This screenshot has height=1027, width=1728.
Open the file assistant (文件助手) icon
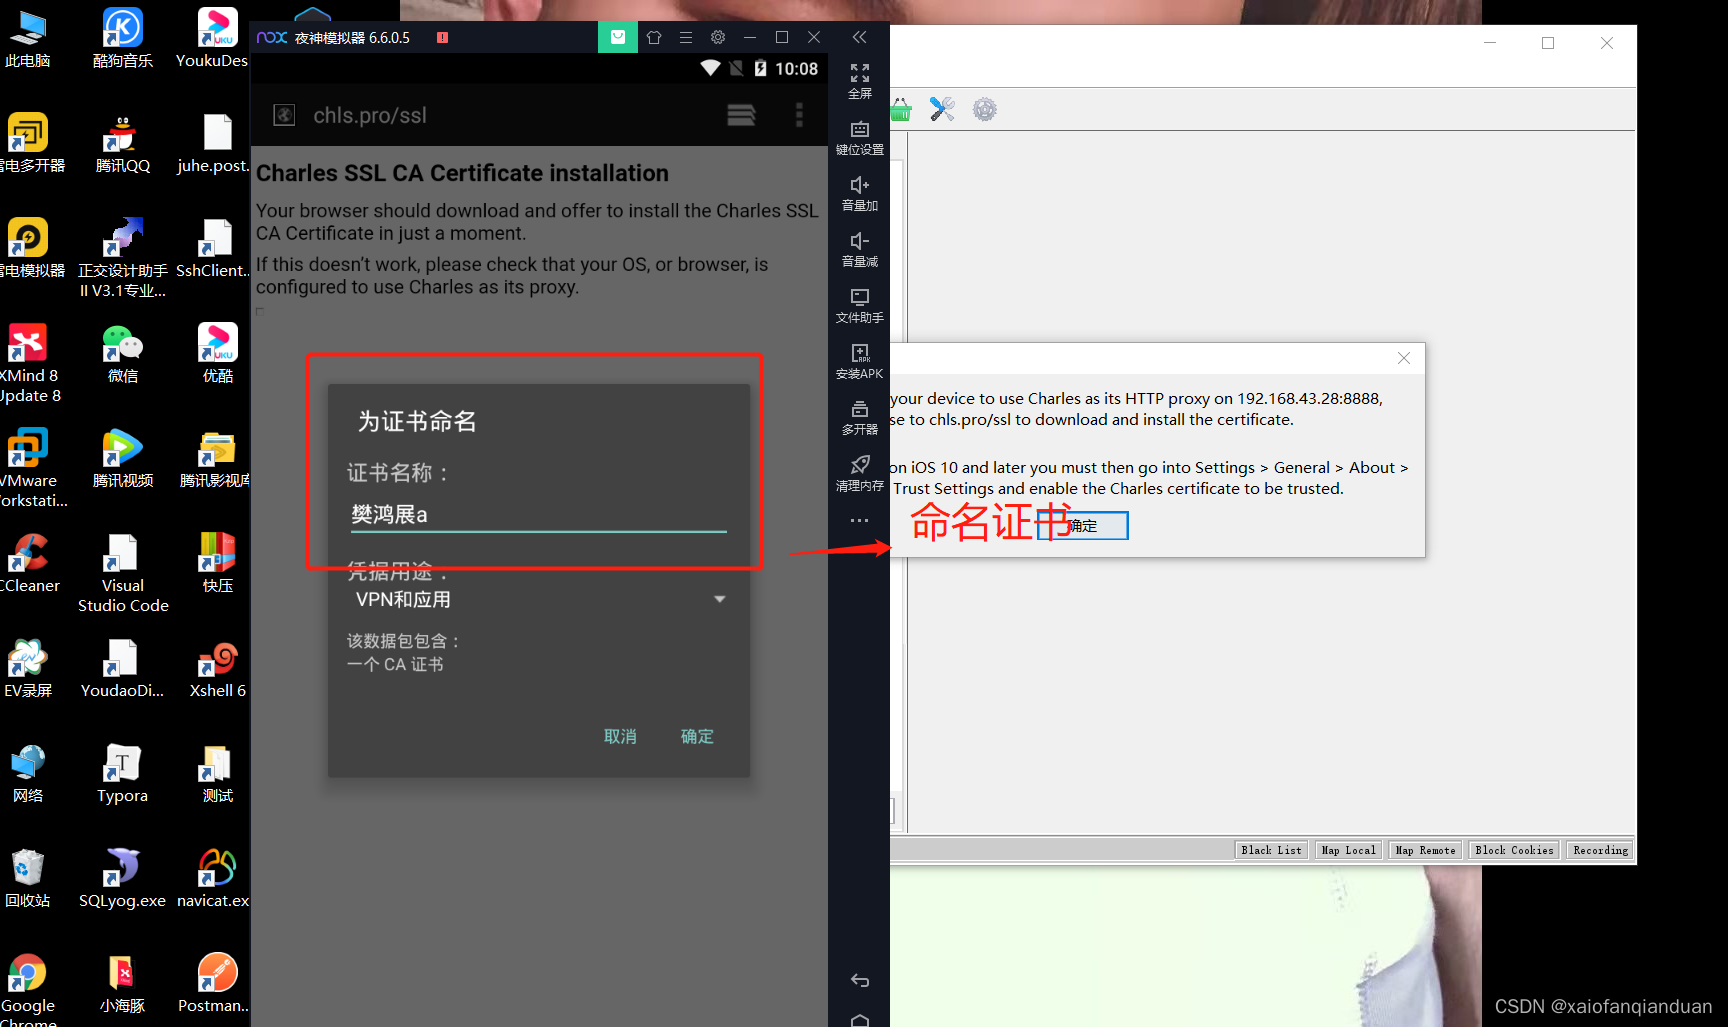(860, 306)
